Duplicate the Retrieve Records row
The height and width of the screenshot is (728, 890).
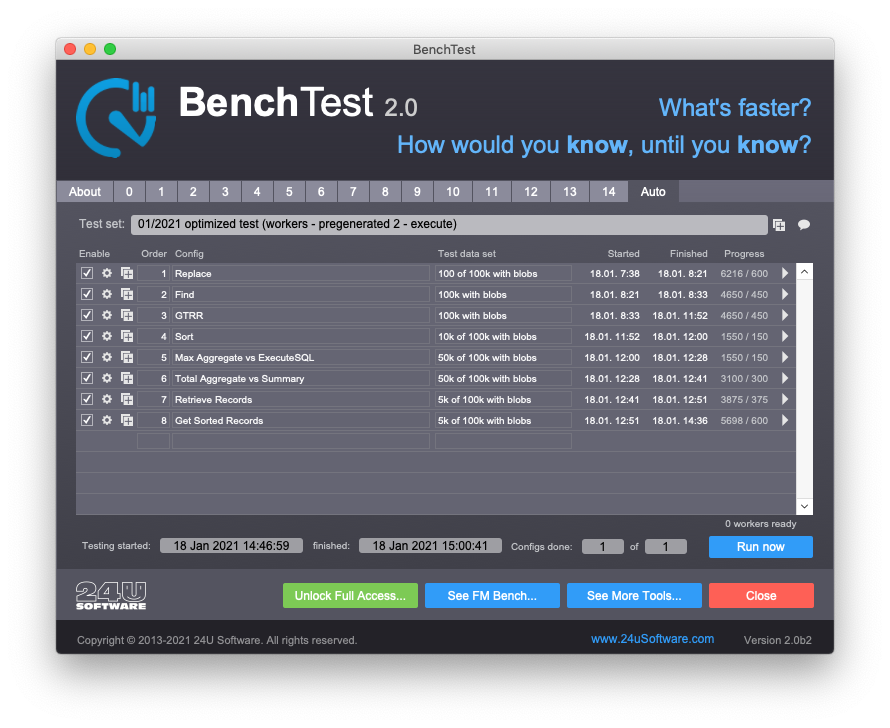coord(127,399)
